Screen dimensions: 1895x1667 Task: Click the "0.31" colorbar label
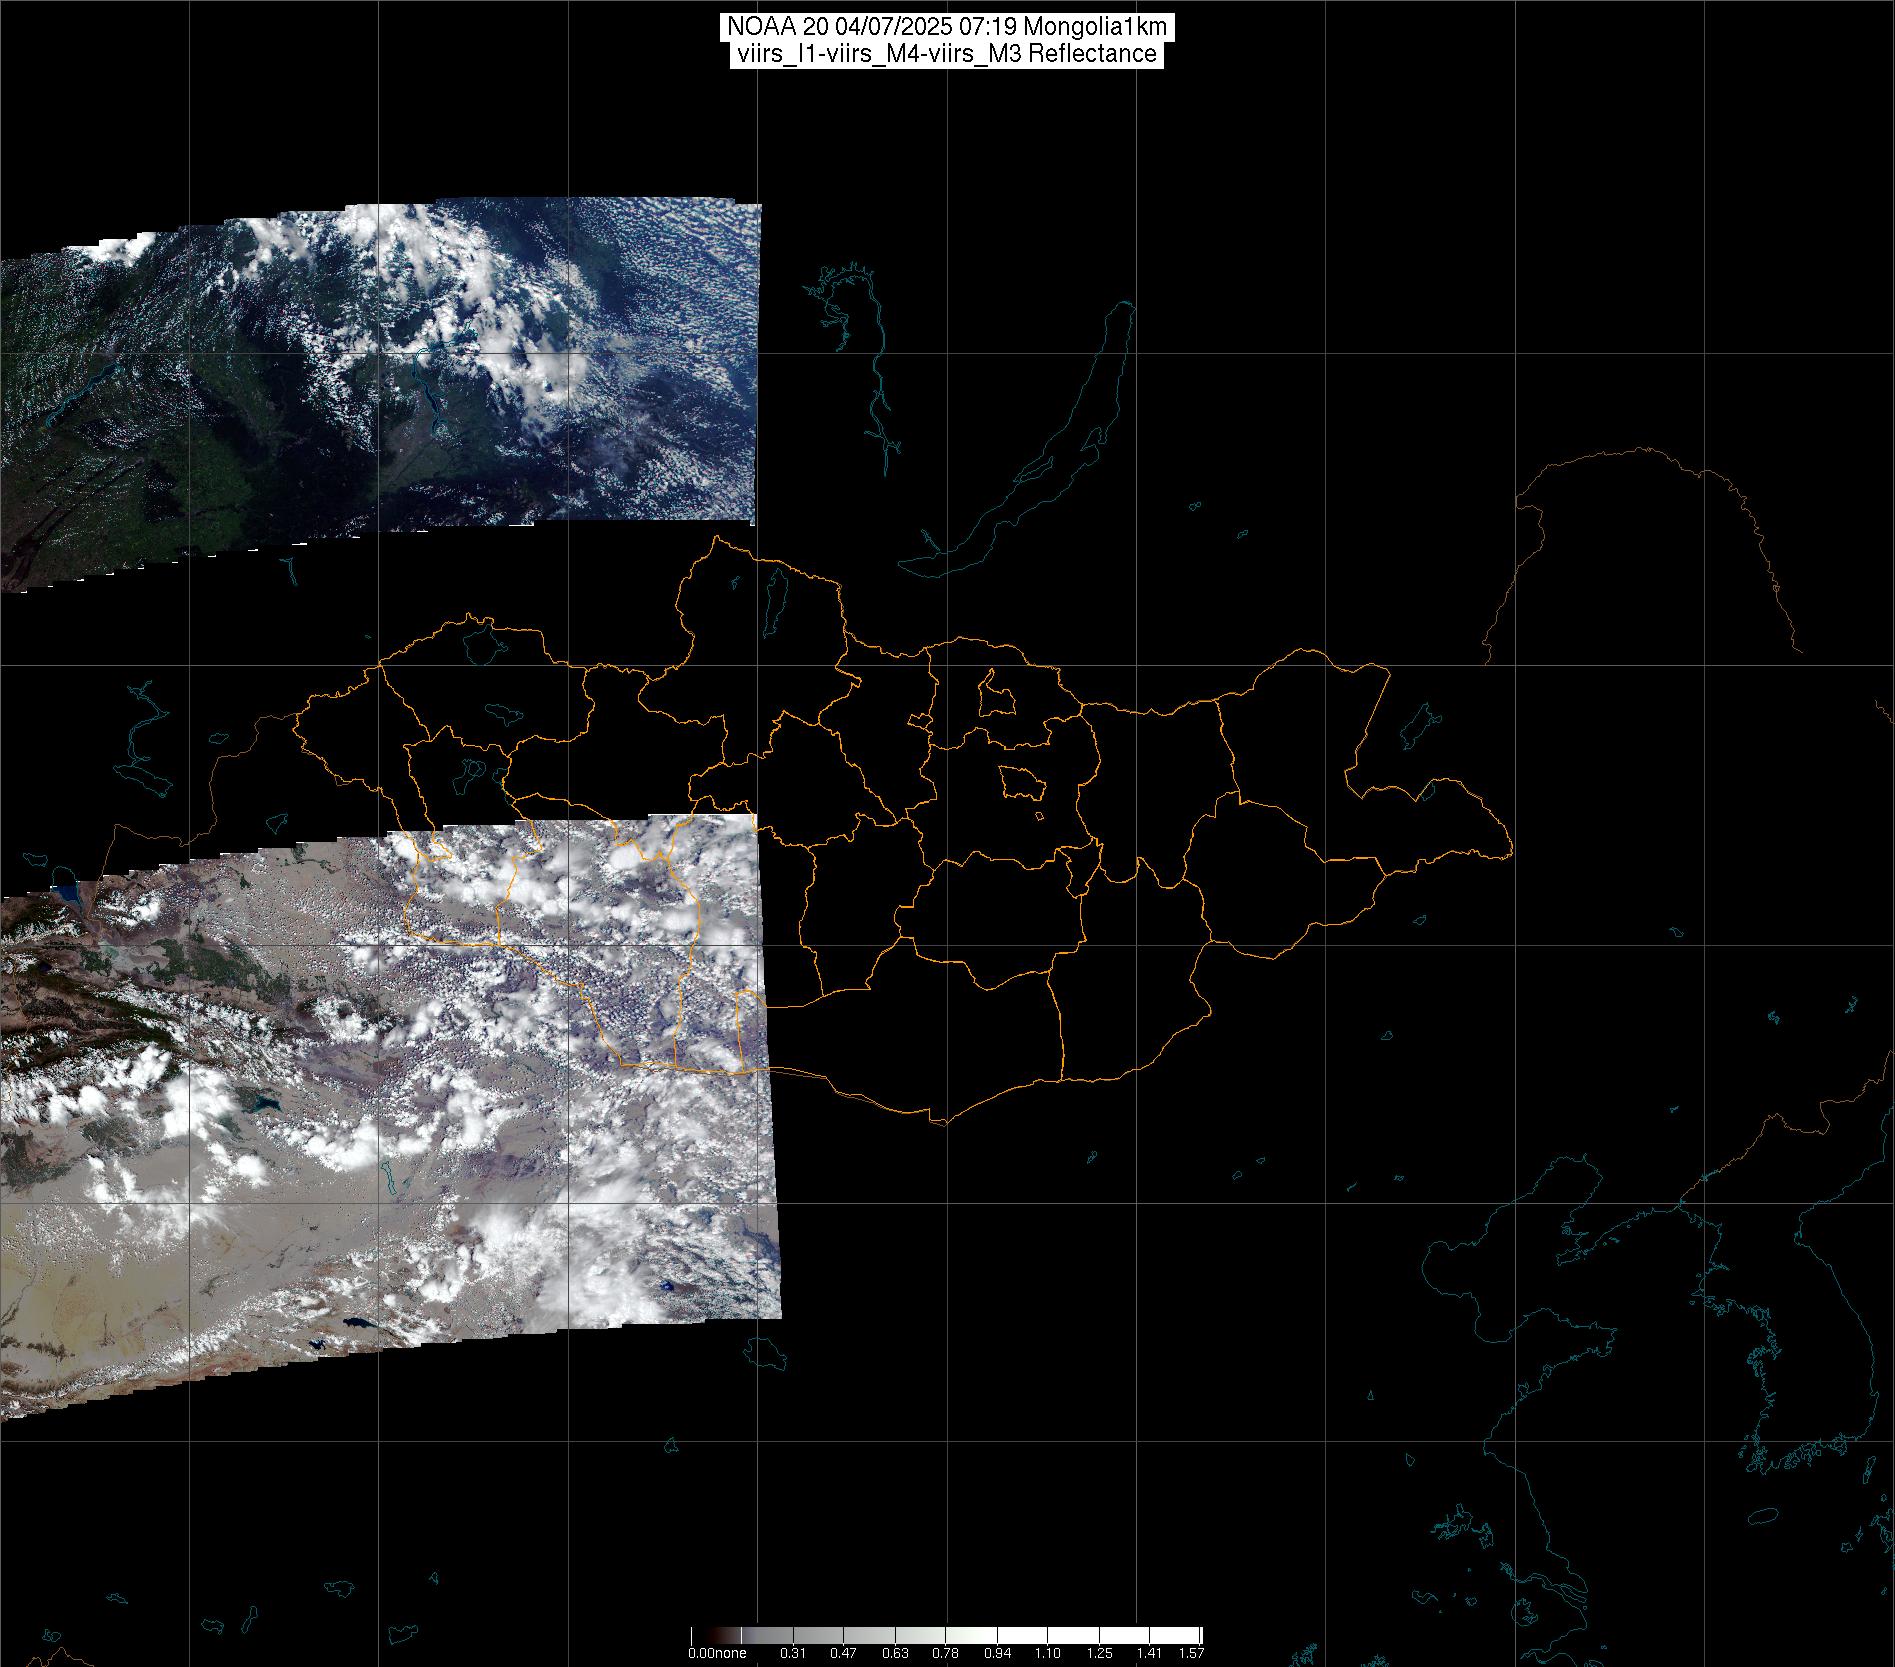[793, 1653]
